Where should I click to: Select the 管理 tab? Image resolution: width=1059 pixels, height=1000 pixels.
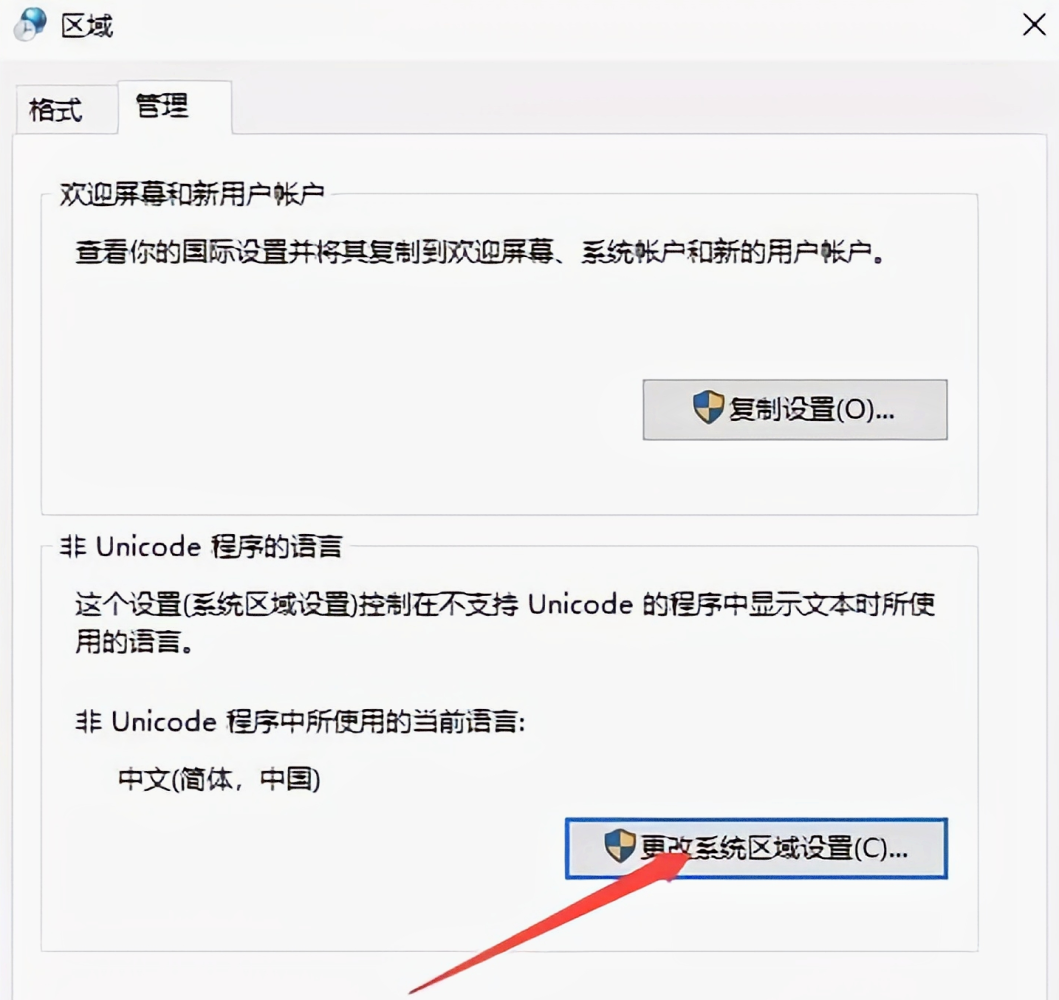coord(162,106)
